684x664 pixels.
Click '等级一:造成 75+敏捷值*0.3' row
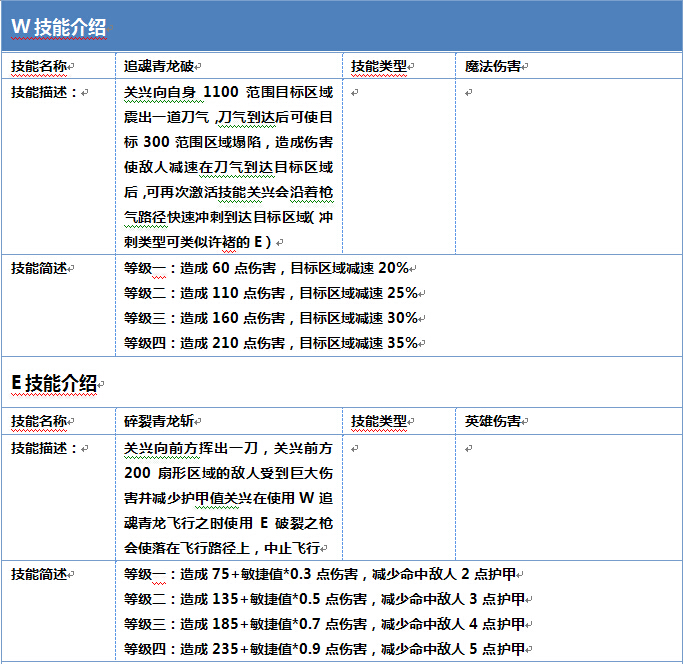pos(320,574)
